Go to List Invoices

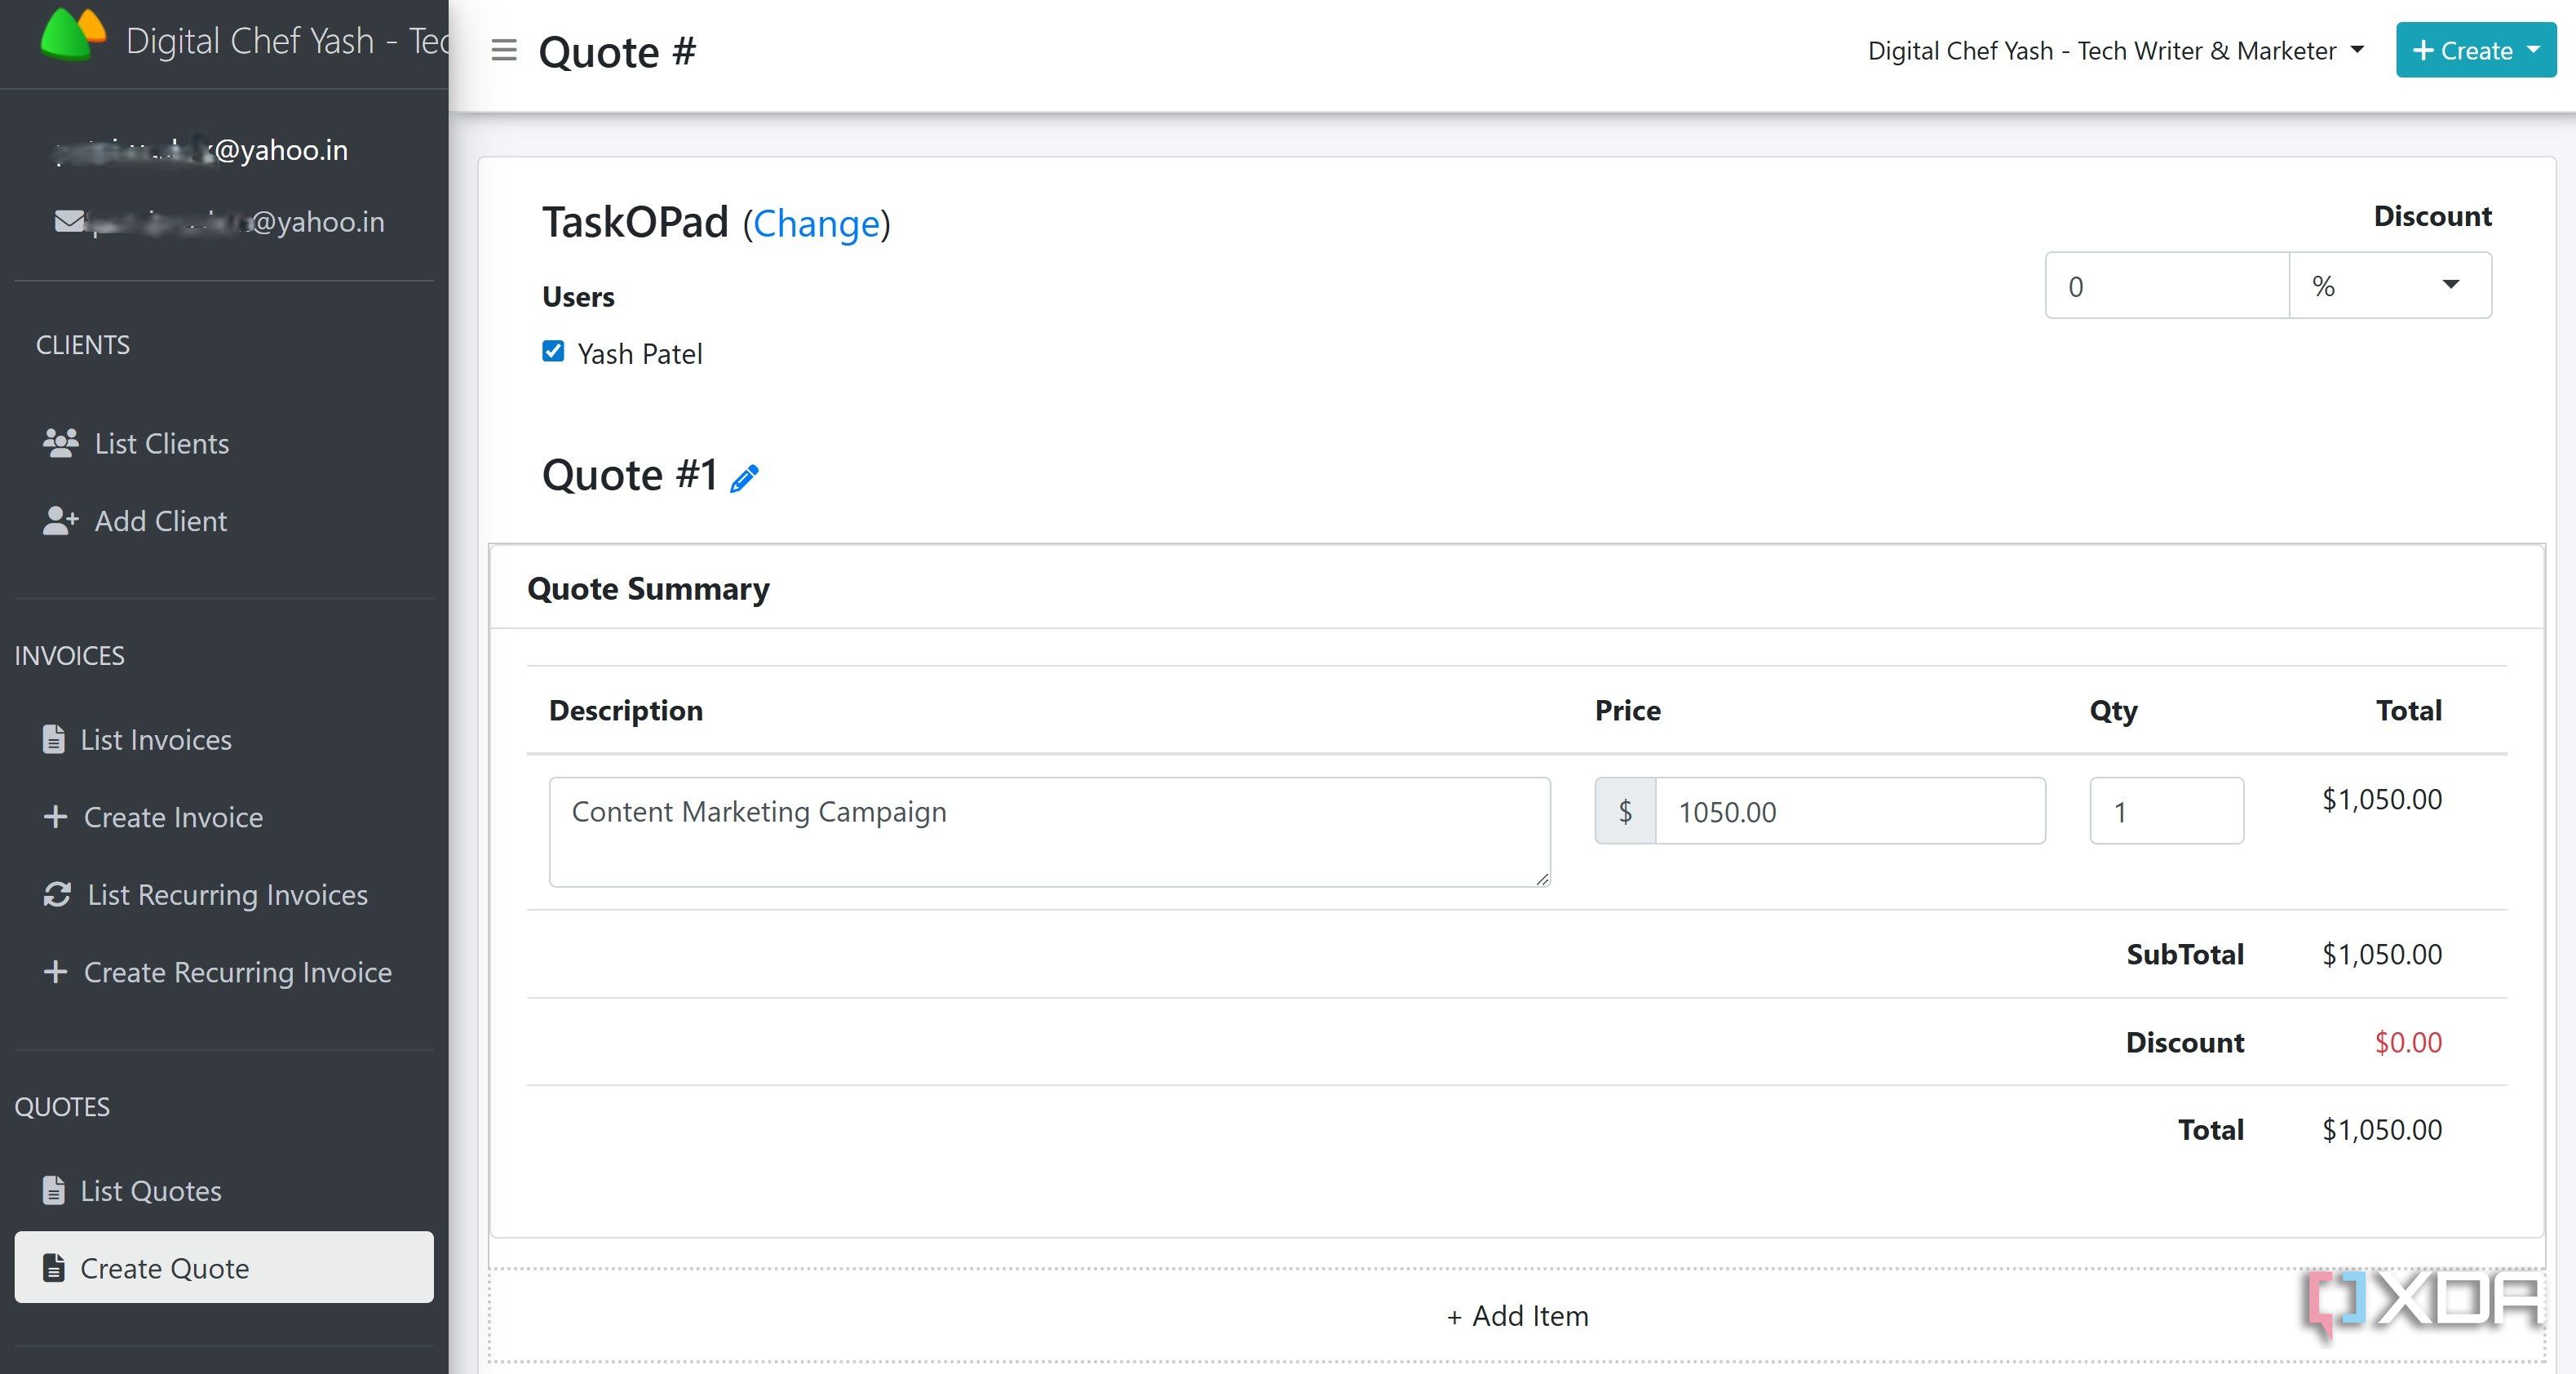click(x=224, y=739)
